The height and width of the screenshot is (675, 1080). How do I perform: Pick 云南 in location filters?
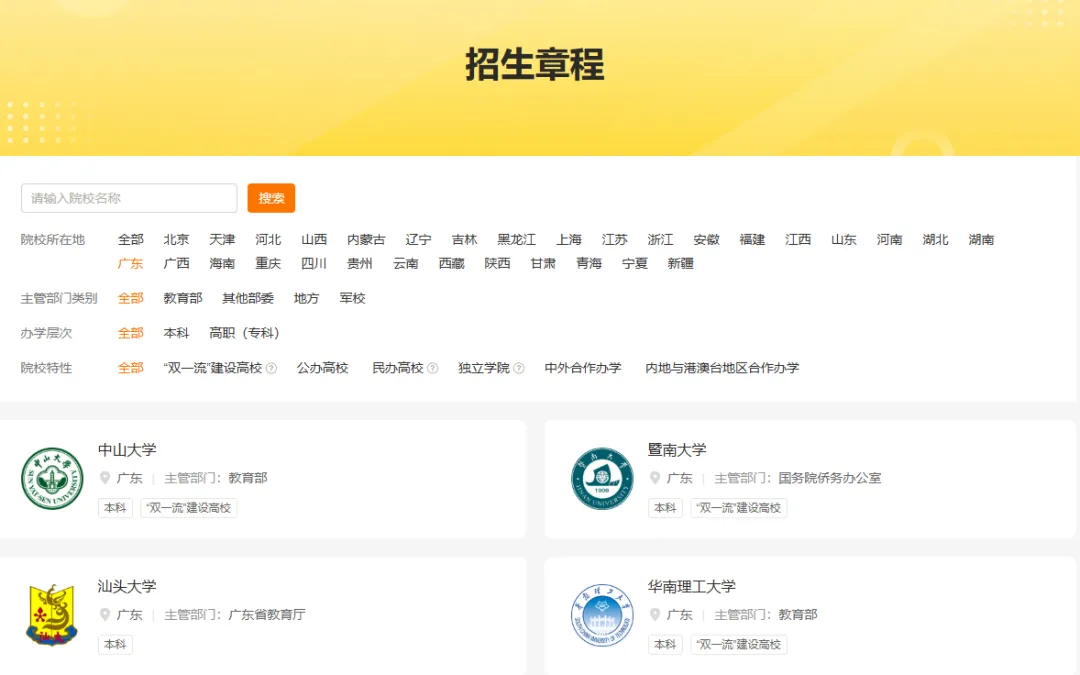406,264
